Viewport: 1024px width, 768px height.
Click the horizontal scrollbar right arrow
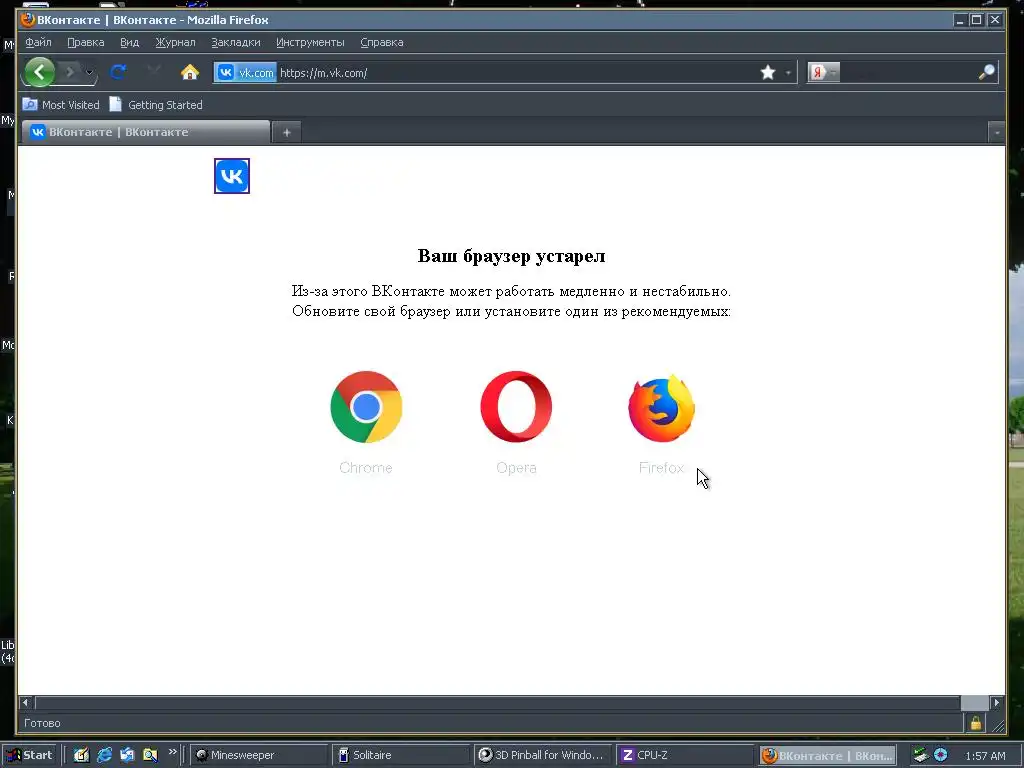pos(997,703)
